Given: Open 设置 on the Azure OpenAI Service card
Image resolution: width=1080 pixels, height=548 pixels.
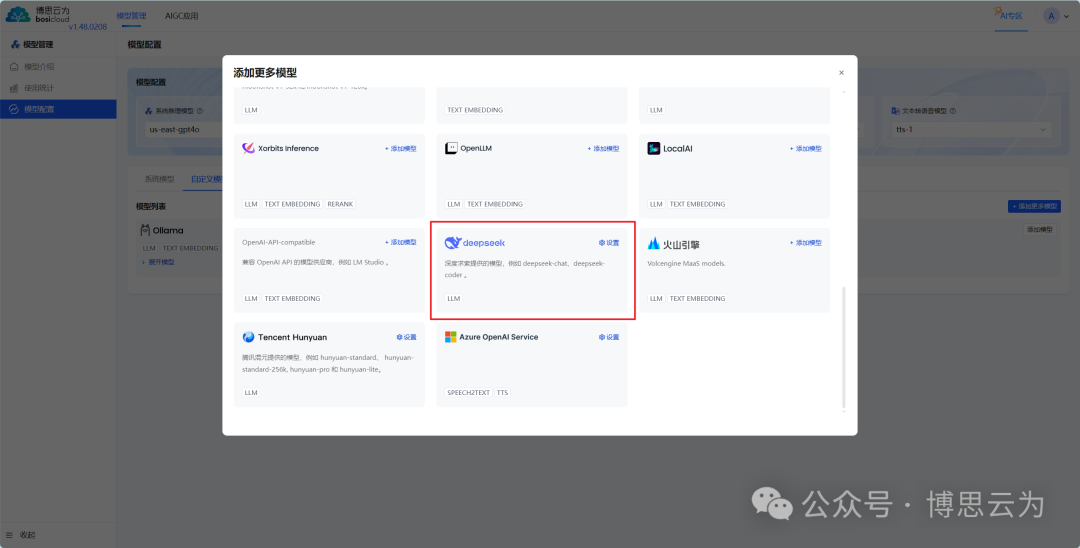Looking at the screenshot, I should pos(609,337).
